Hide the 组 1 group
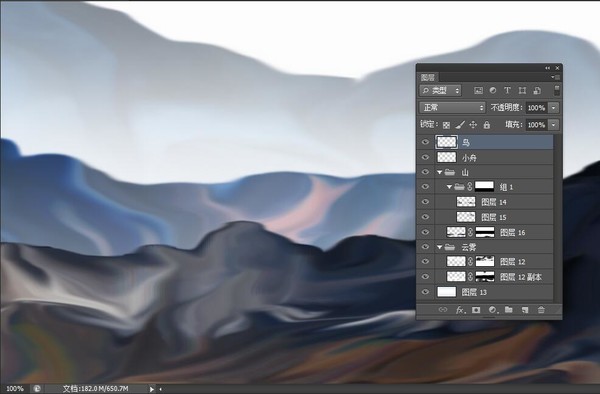The width and height of the screenshot is (600, 394). tap(425, 187)
